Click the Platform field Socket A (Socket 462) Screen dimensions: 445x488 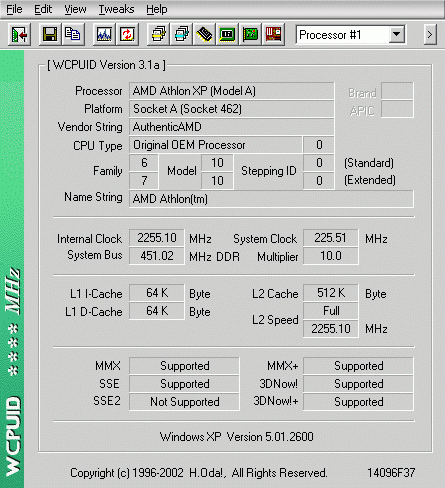pyautogui.click(x=232, y=109)
